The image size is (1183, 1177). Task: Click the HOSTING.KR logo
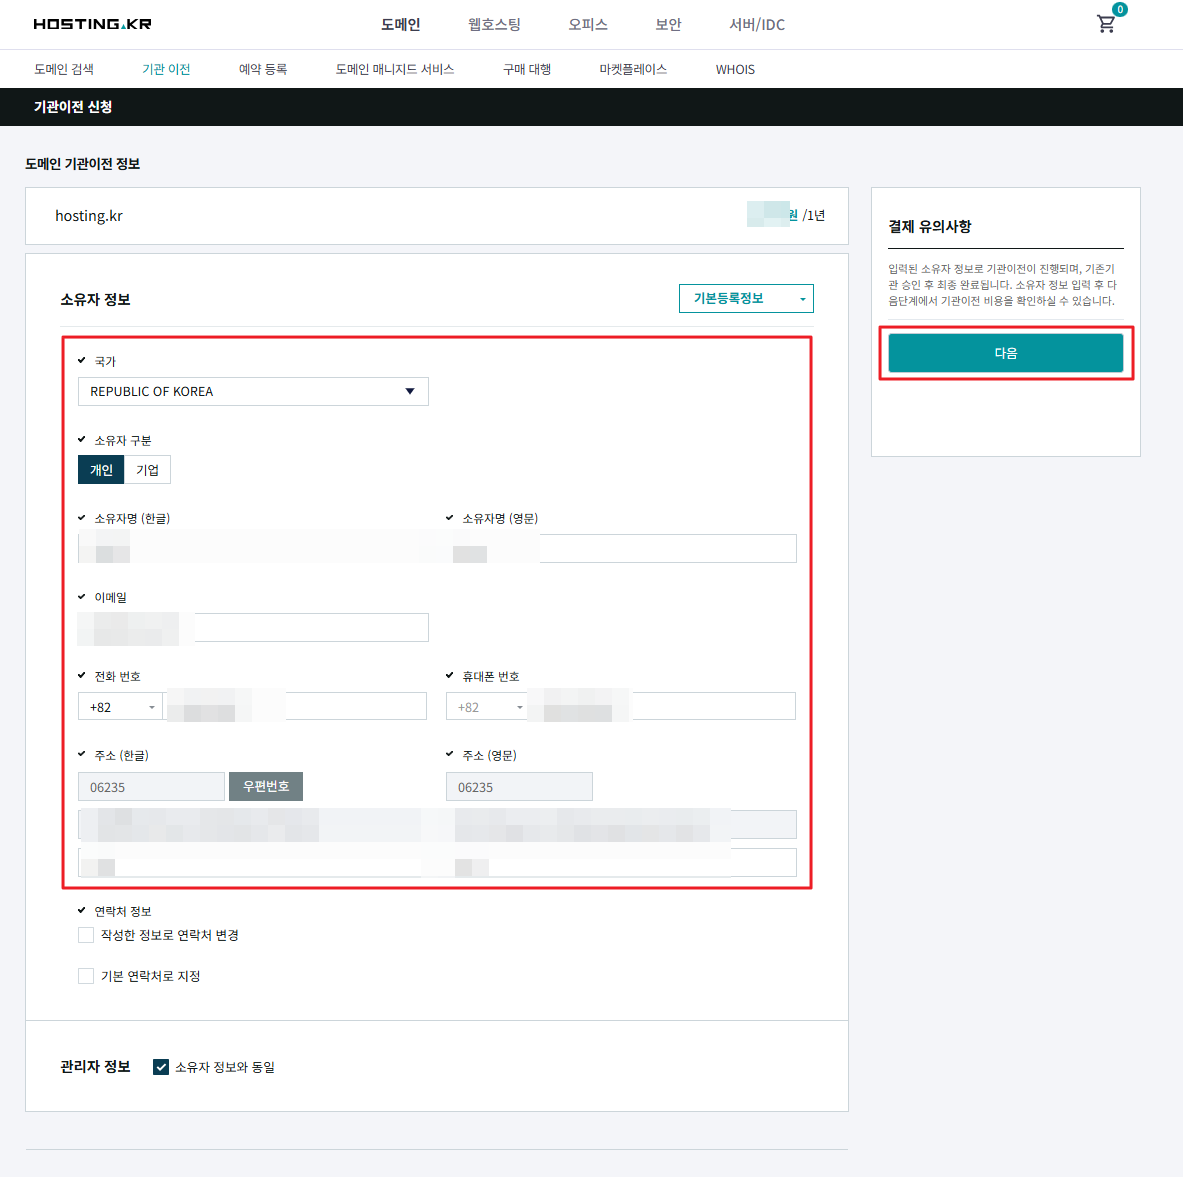pyautogui.click(x=92, y=24)
